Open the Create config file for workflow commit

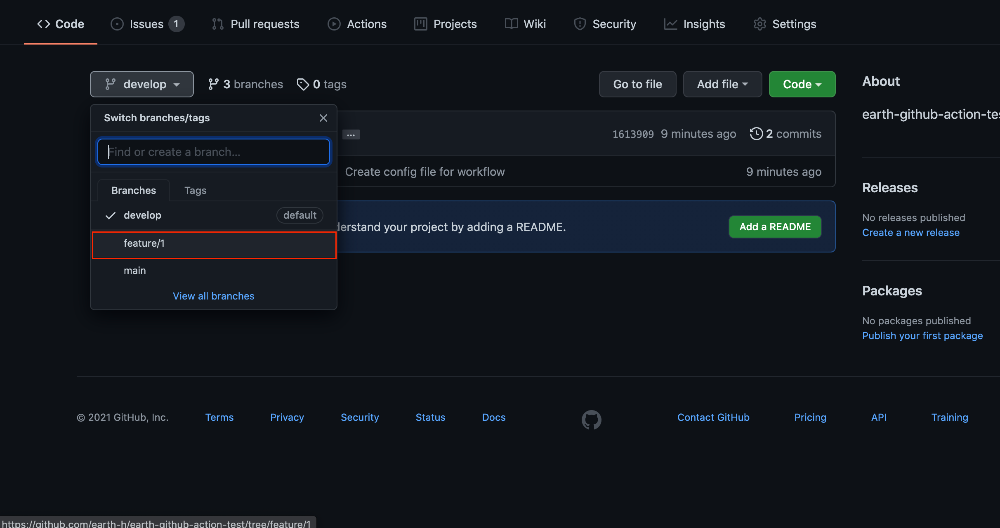click(x=425, y=172)
